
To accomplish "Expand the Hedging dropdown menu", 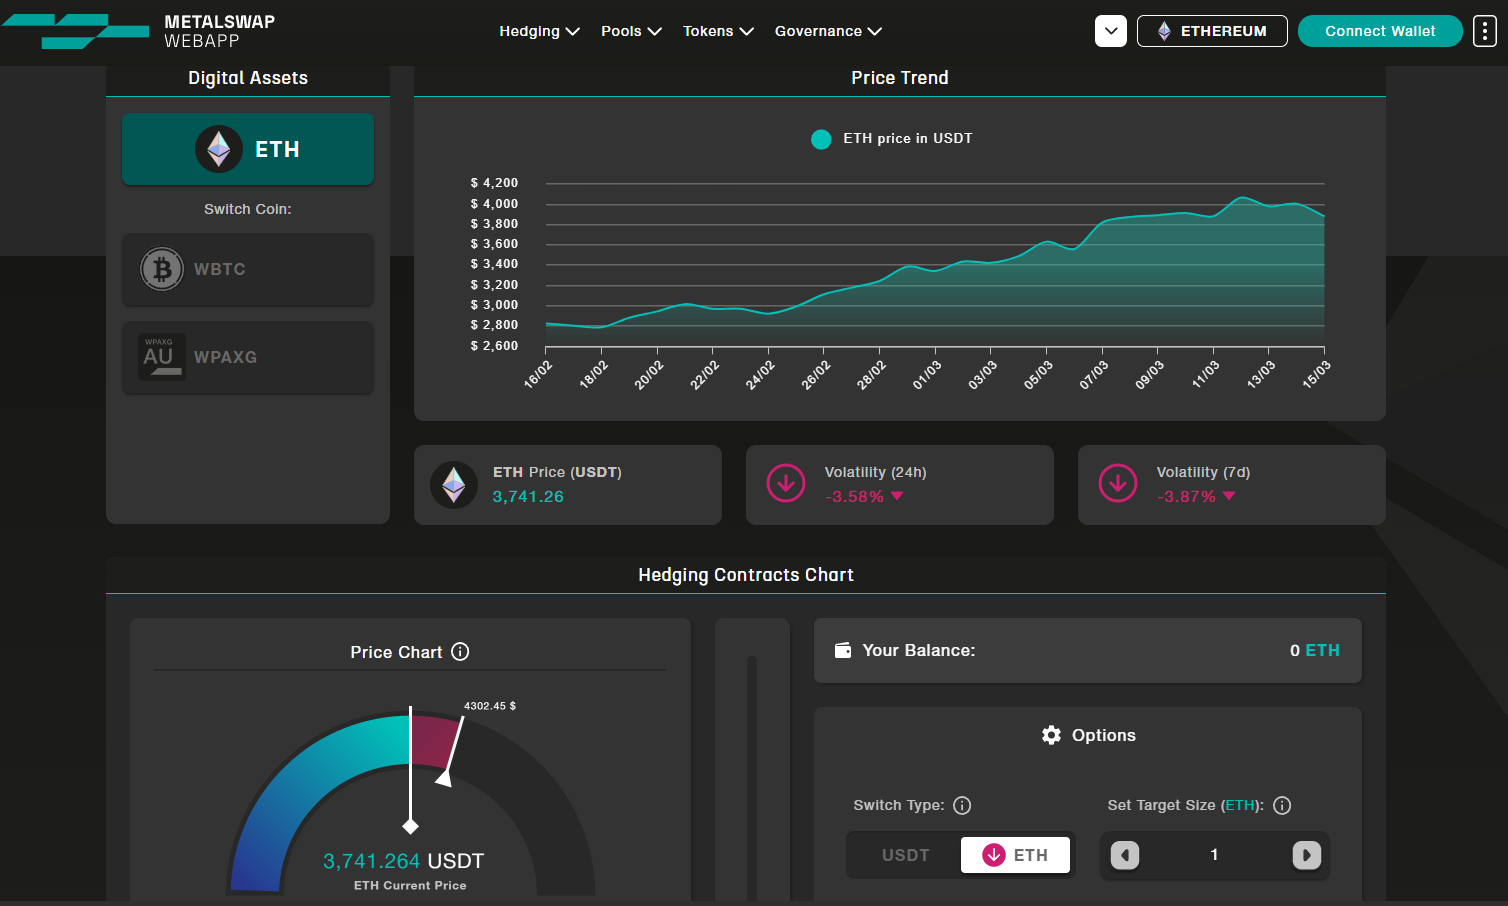I will pyautogui.click(x=539, y=31).
